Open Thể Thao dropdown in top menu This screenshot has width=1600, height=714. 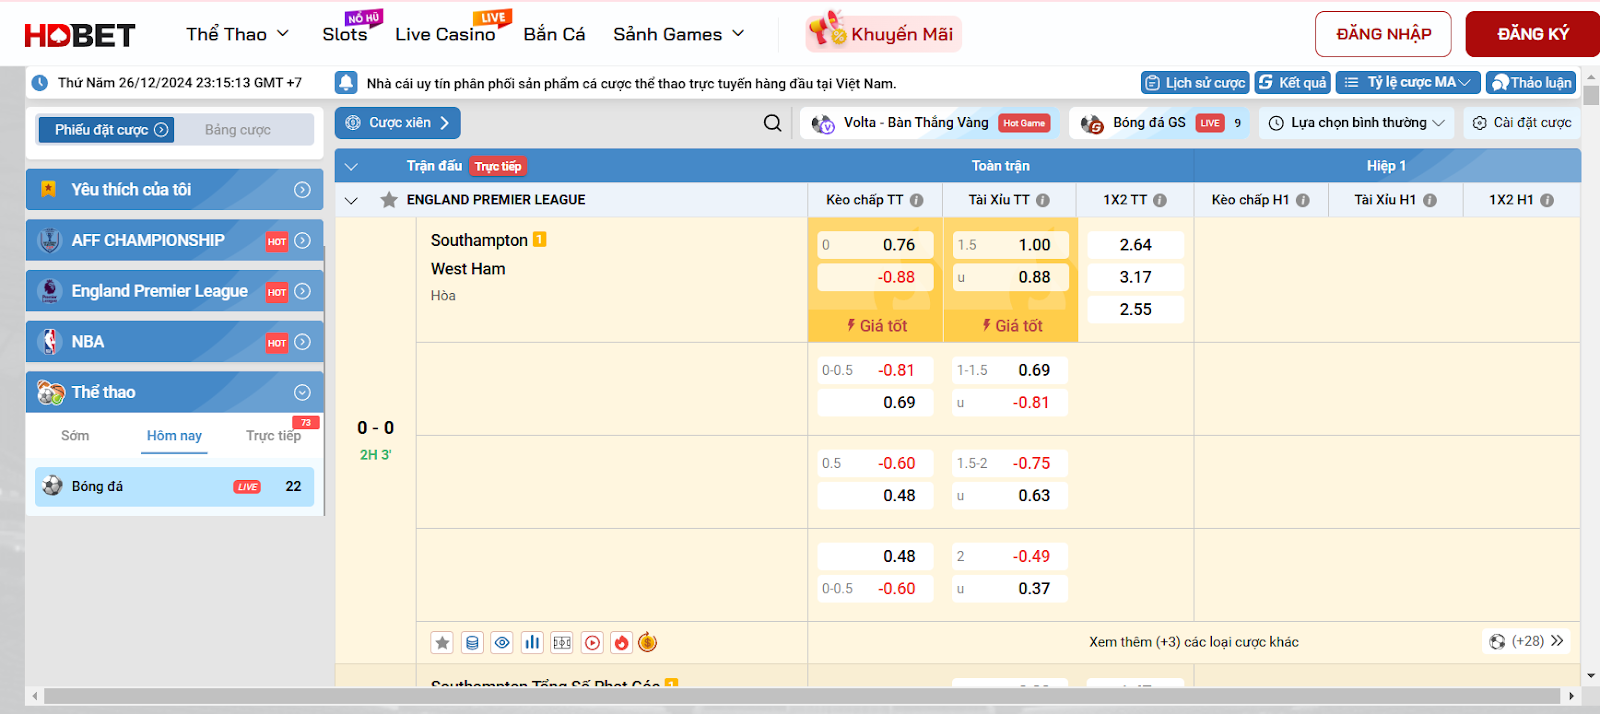pyautogui.click(x=237, y=34)
